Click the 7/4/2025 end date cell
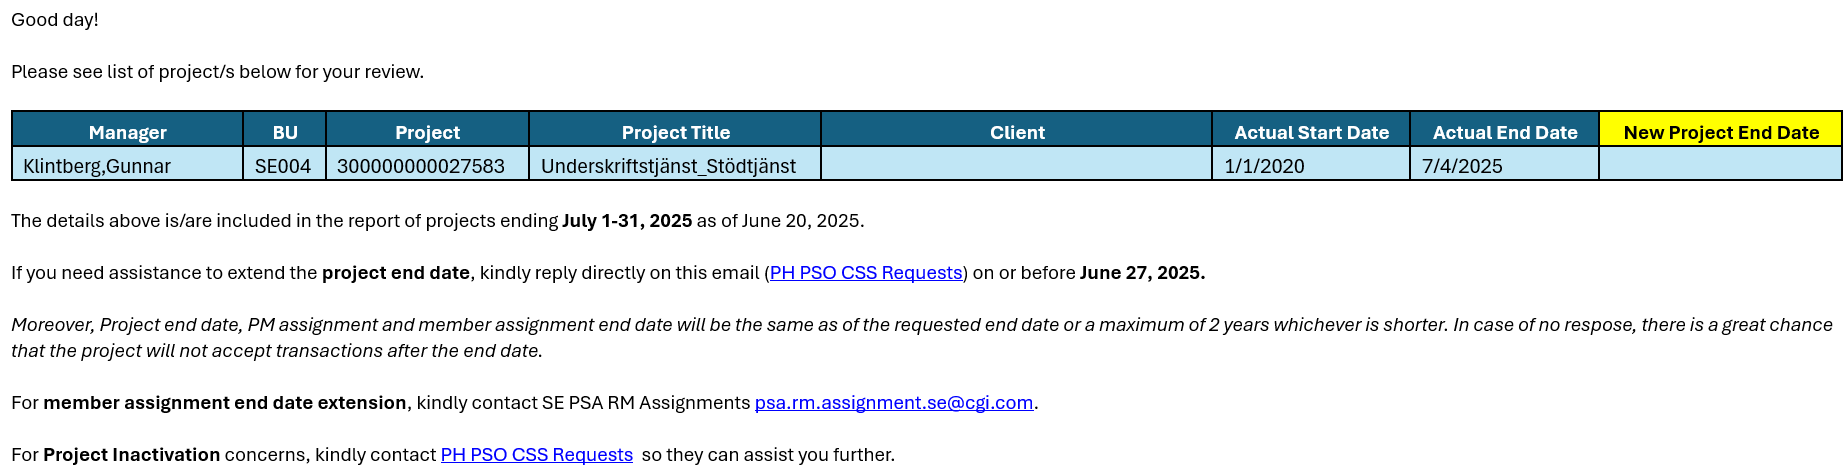Viewport: 1848px width, 466px height. tap(1505, 164)
